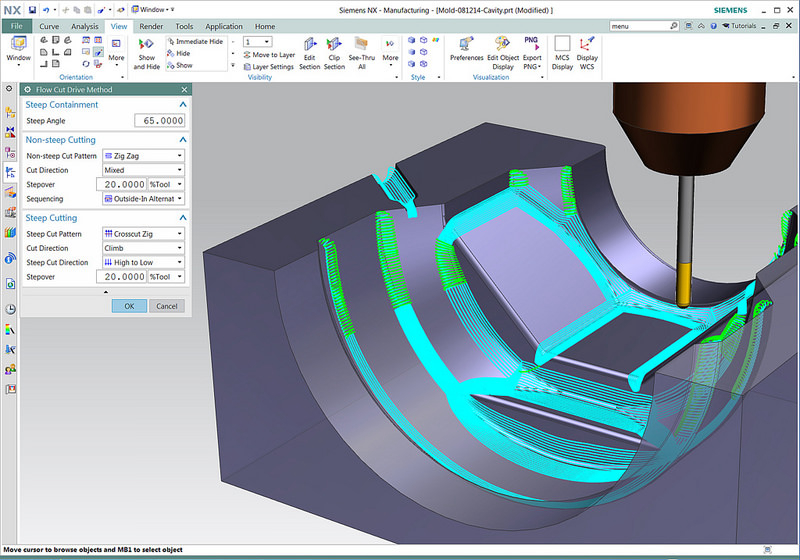This screenshot has width=800, height=560.
Task: Click the Cancel button
Action: 167,306
